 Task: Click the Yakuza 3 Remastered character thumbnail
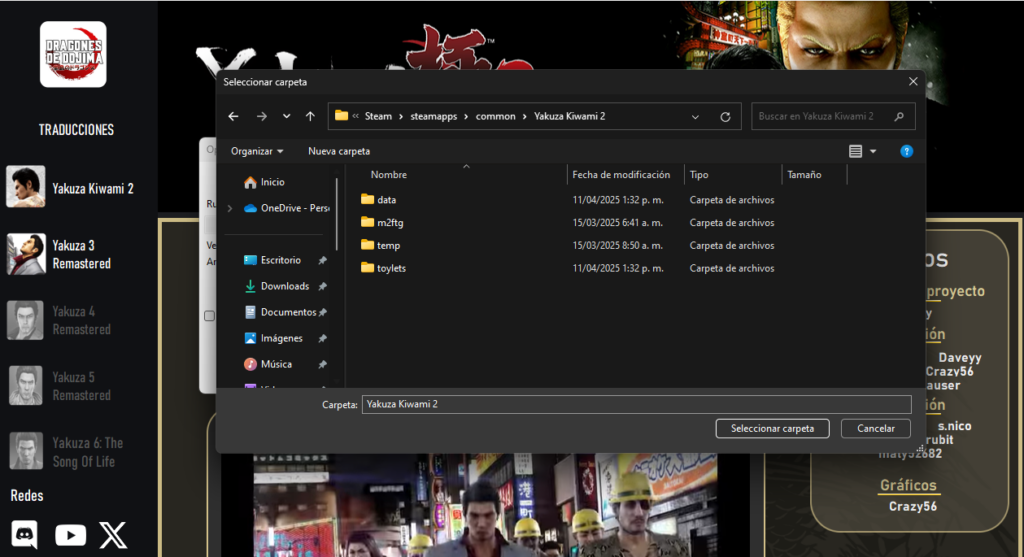click(x=26, y=254)
